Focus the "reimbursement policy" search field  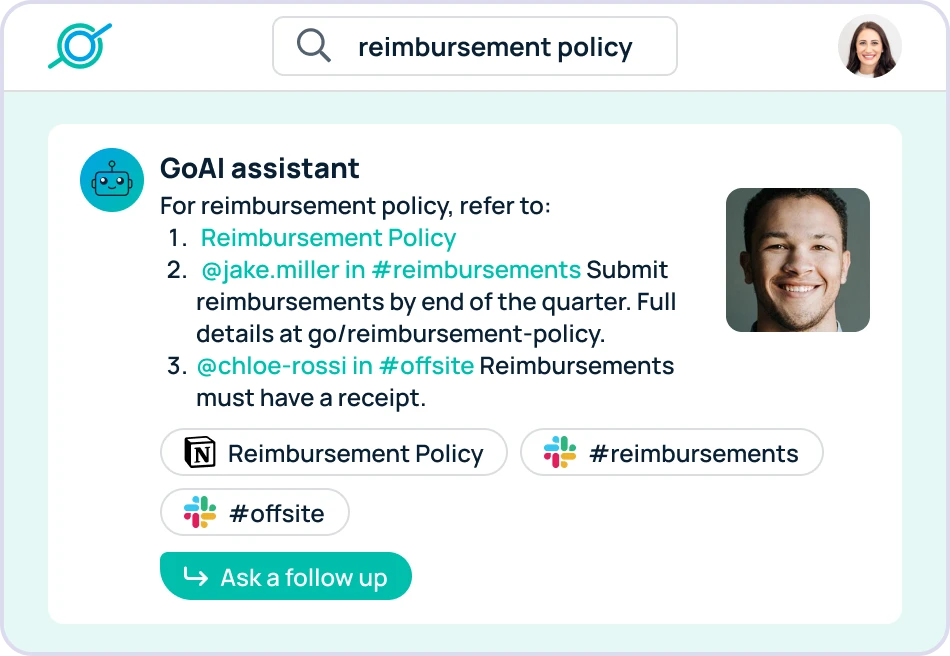coord(495,47)
